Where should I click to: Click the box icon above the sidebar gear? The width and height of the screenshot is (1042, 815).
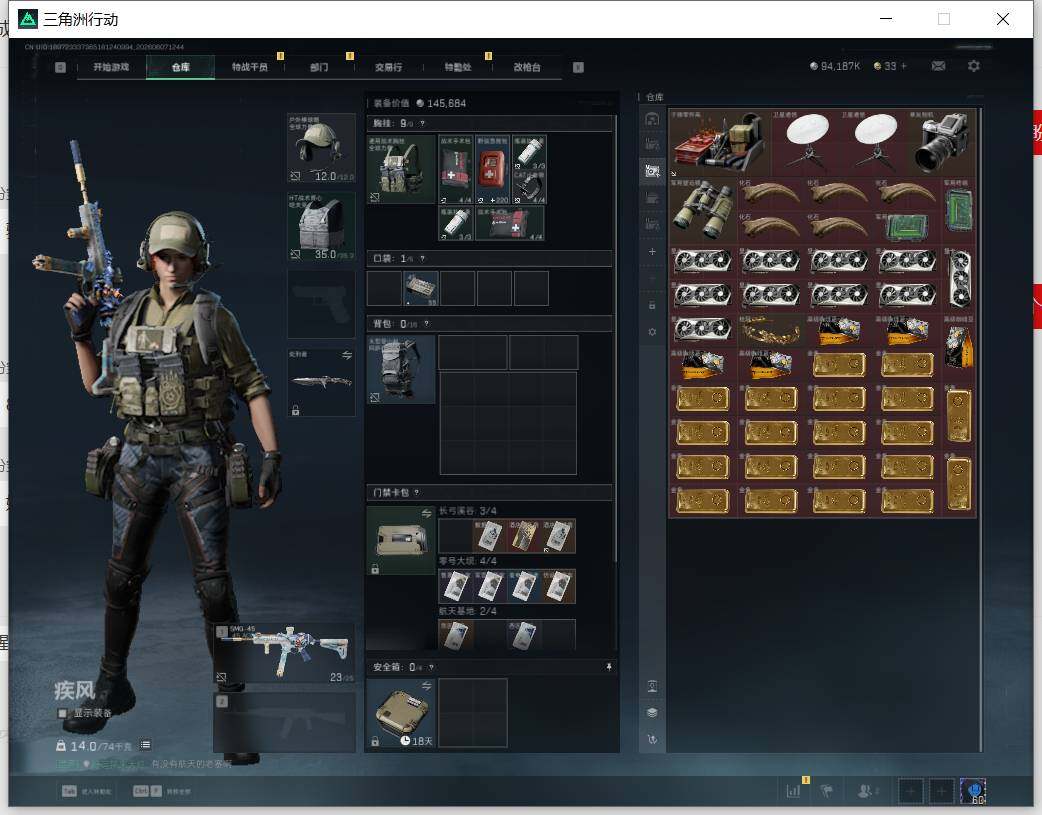652,305
